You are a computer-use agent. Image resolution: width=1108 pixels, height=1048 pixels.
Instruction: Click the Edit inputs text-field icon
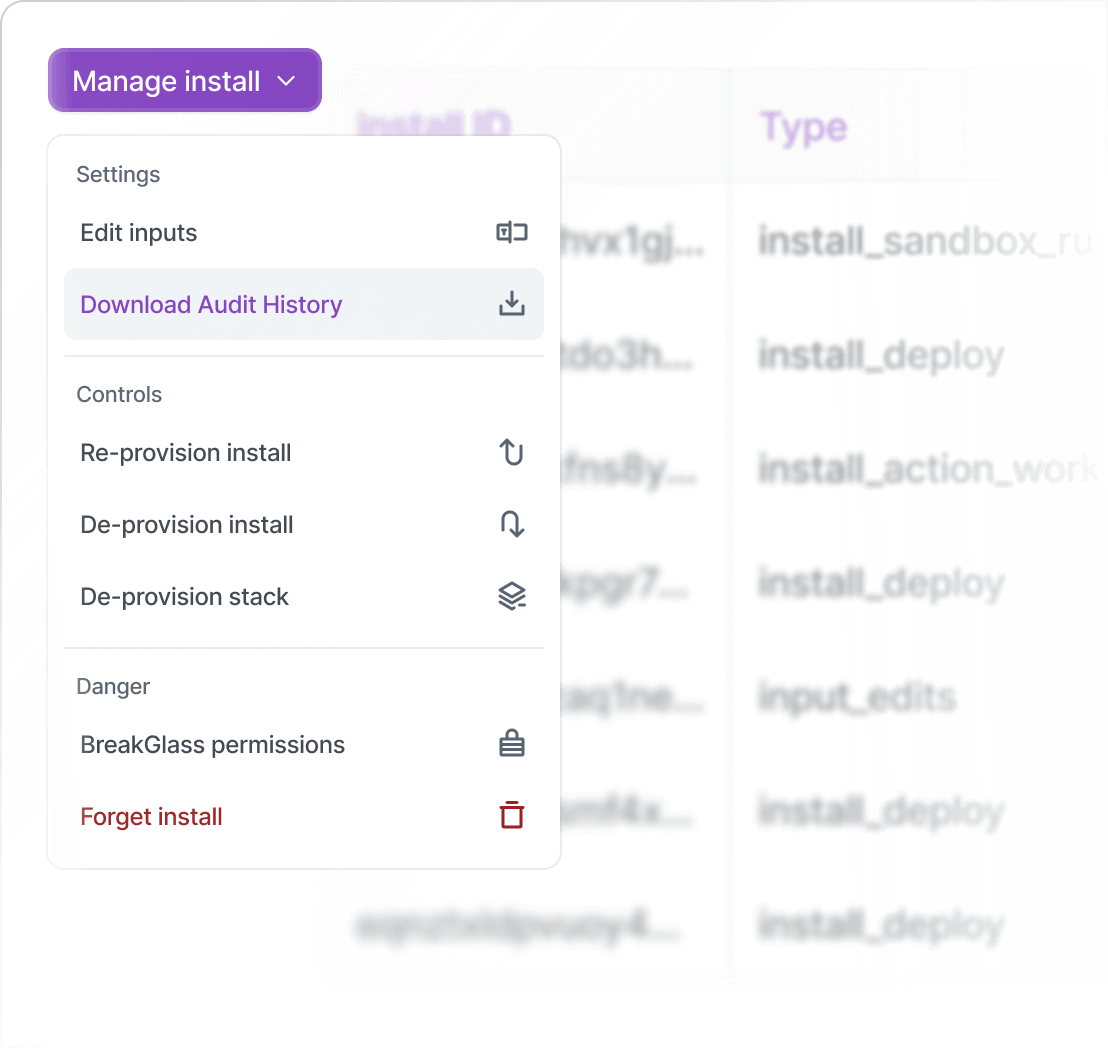[x=511, y=233]
